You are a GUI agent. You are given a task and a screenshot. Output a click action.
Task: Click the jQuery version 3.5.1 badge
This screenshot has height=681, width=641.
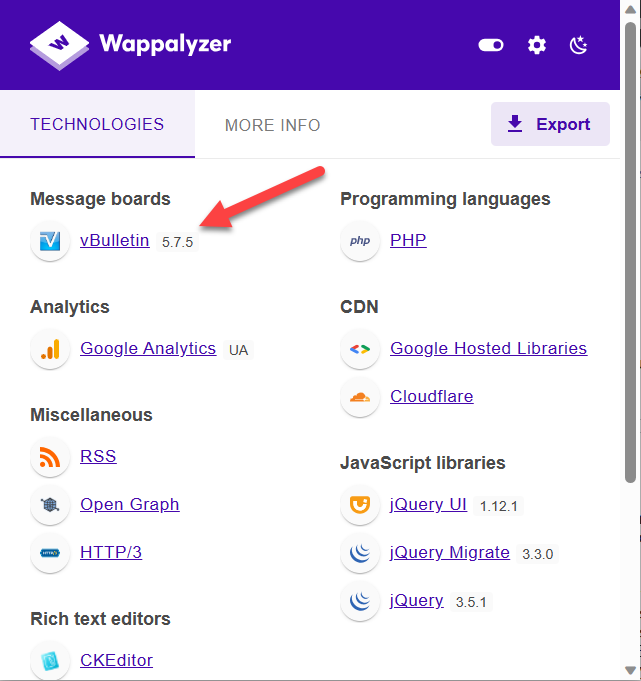pos(471,602)
